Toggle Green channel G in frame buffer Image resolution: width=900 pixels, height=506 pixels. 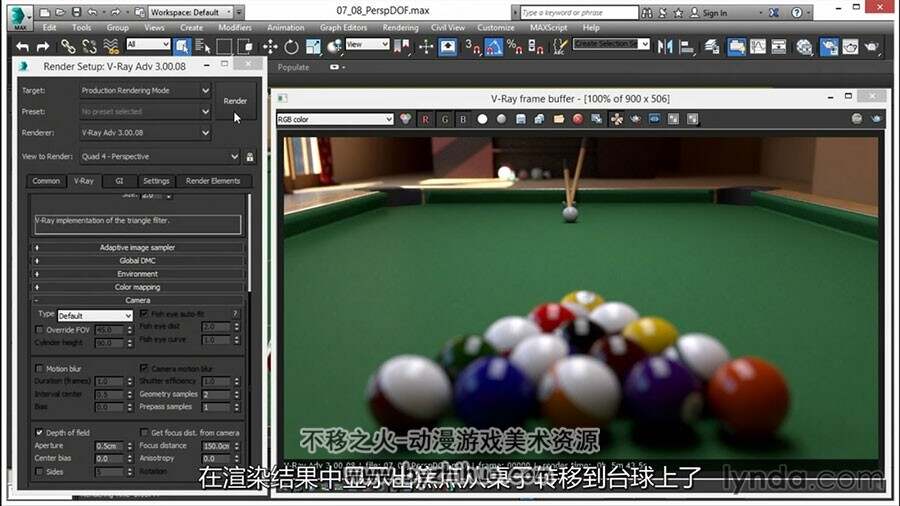point(444,119)
